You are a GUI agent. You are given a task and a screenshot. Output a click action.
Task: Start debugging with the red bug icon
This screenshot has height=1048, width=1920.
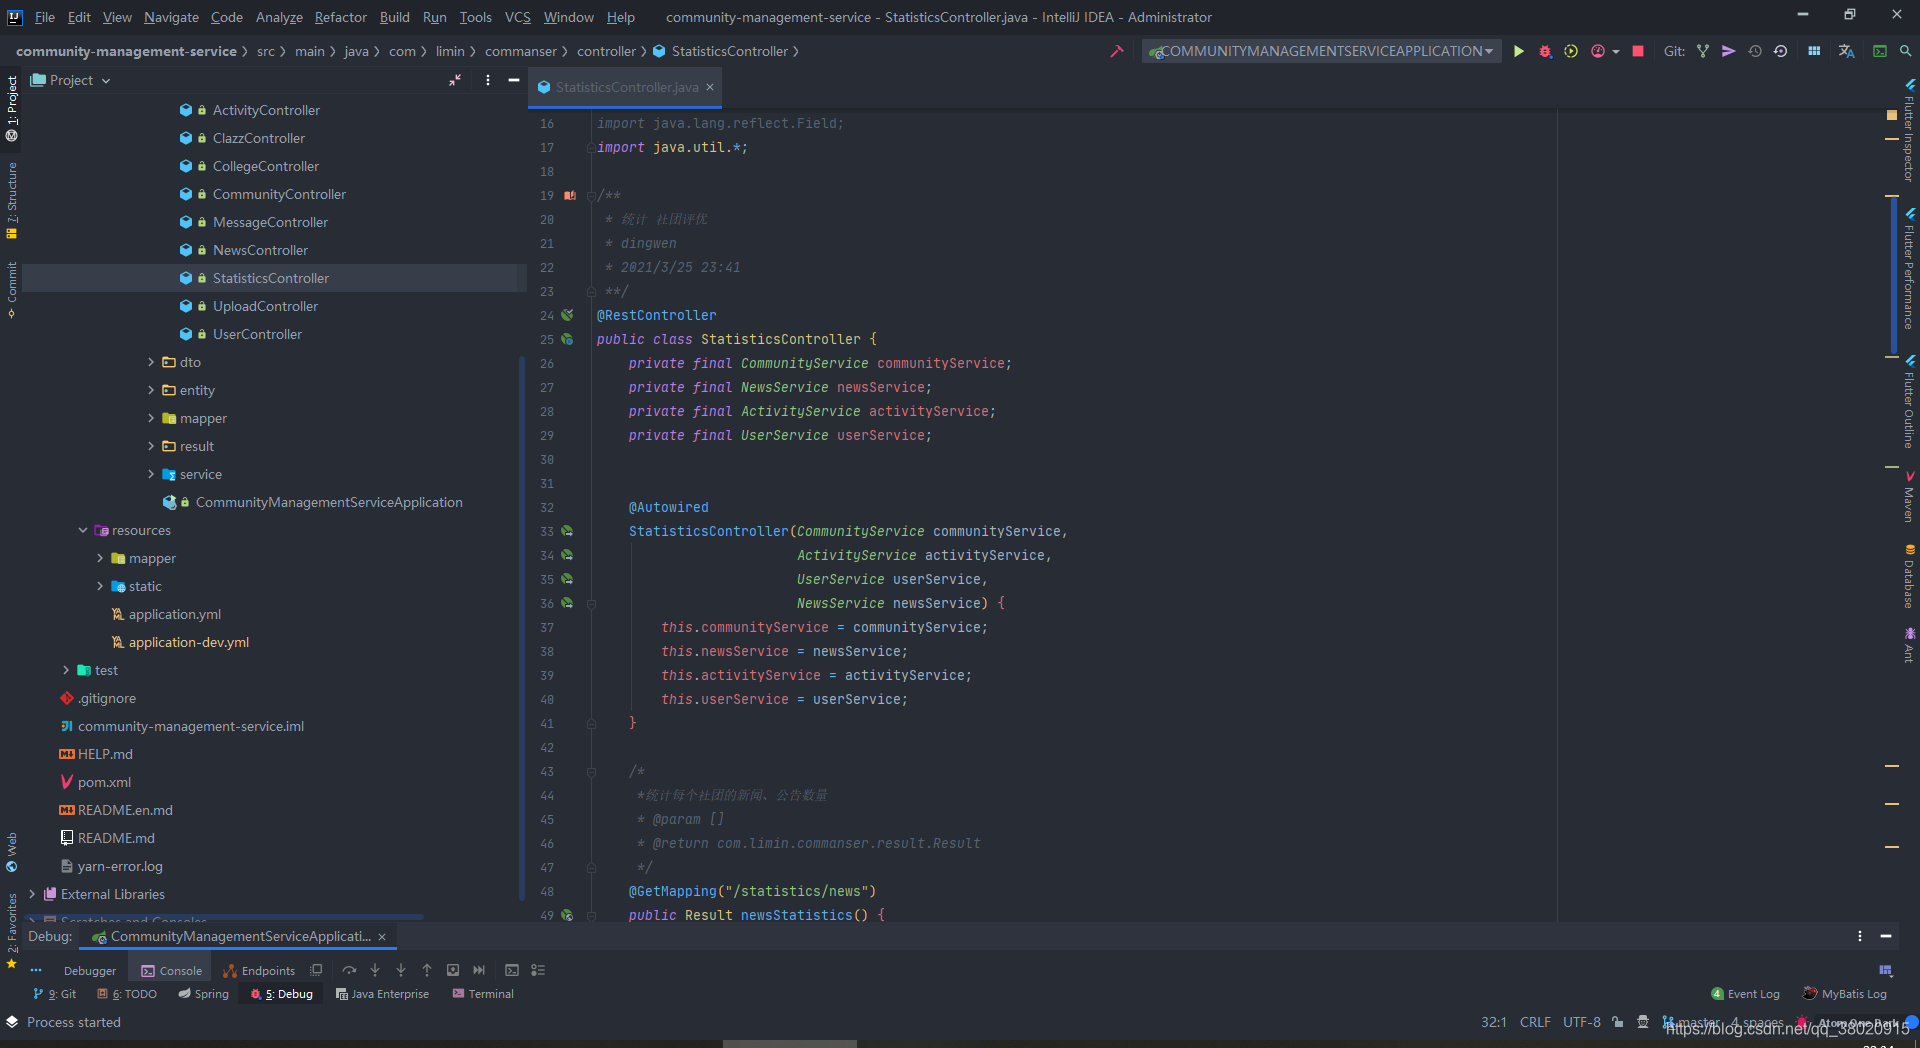tap(1545, 51)
